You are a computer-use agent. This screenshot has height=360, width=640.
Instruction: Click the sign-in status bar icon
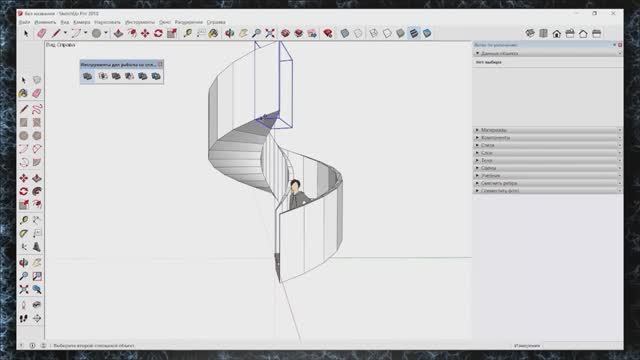pyautogui.click(x=43, y=346)
